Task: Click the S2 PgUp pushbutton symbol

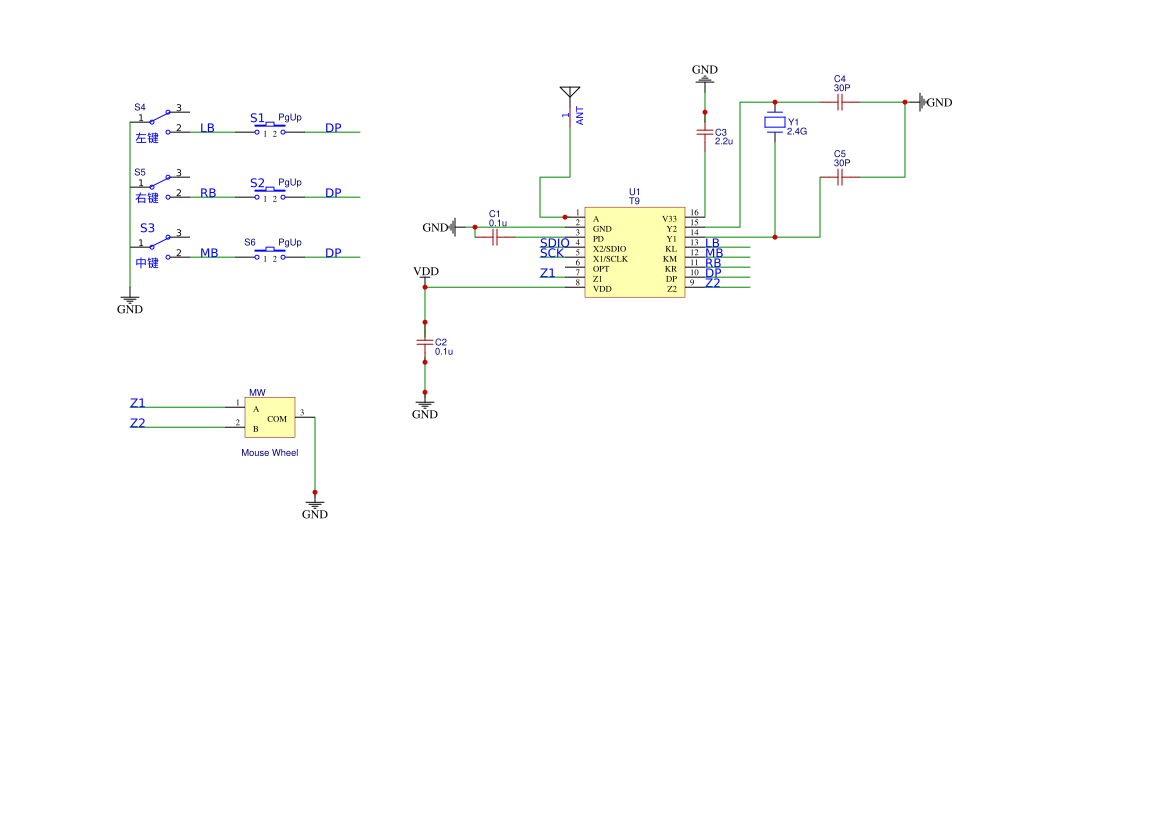Action: click(x=269, y=196)
